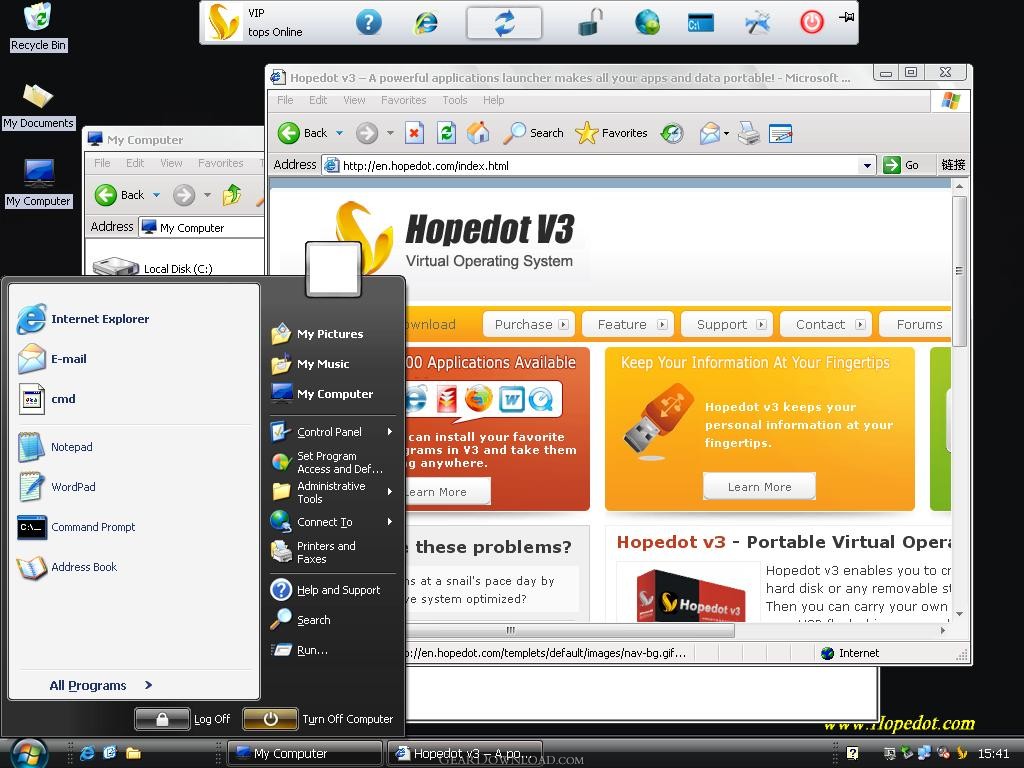This screenshot has height=768, width=1024.
Task: Open Help and Support
Action: (325, 590)
